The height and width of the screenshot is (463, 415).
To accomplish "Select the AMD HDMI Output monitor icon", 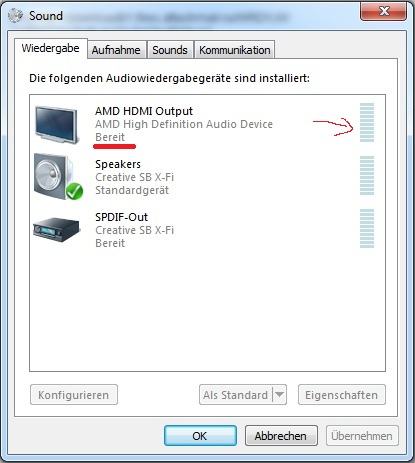I will [57, 125].
